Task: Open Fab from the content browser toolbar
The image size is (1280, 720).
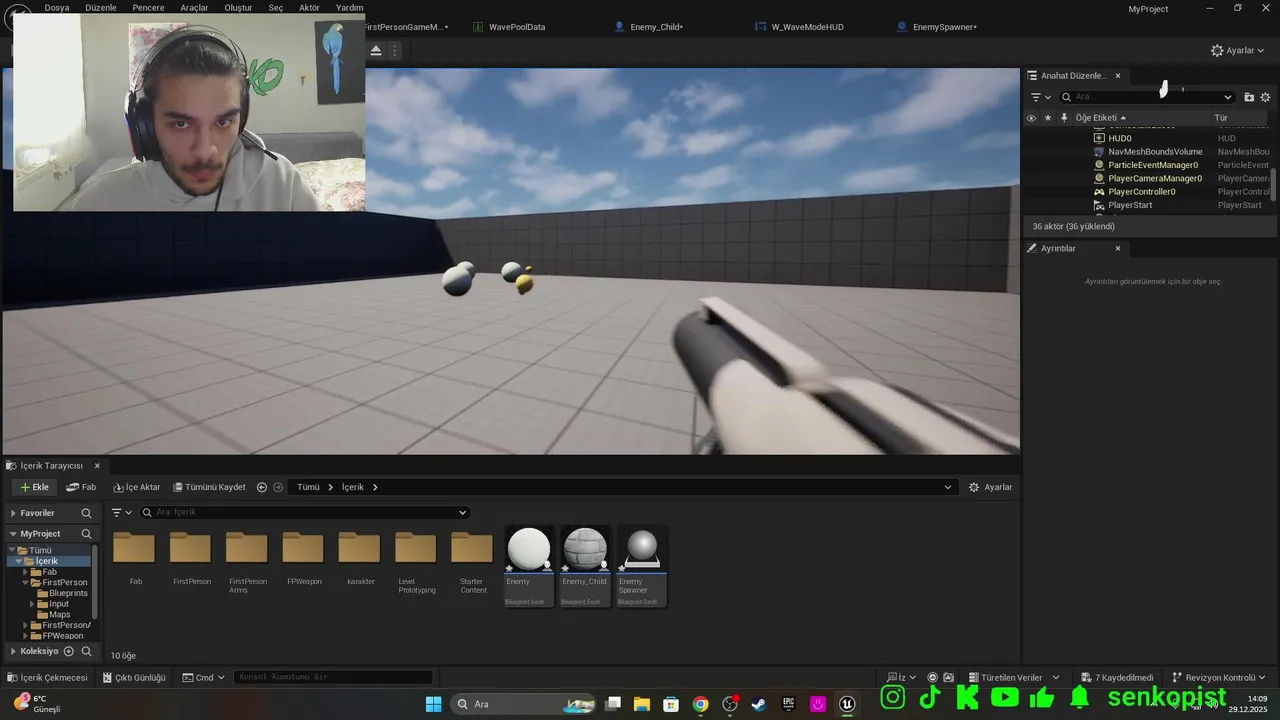Action: [81, 487]
